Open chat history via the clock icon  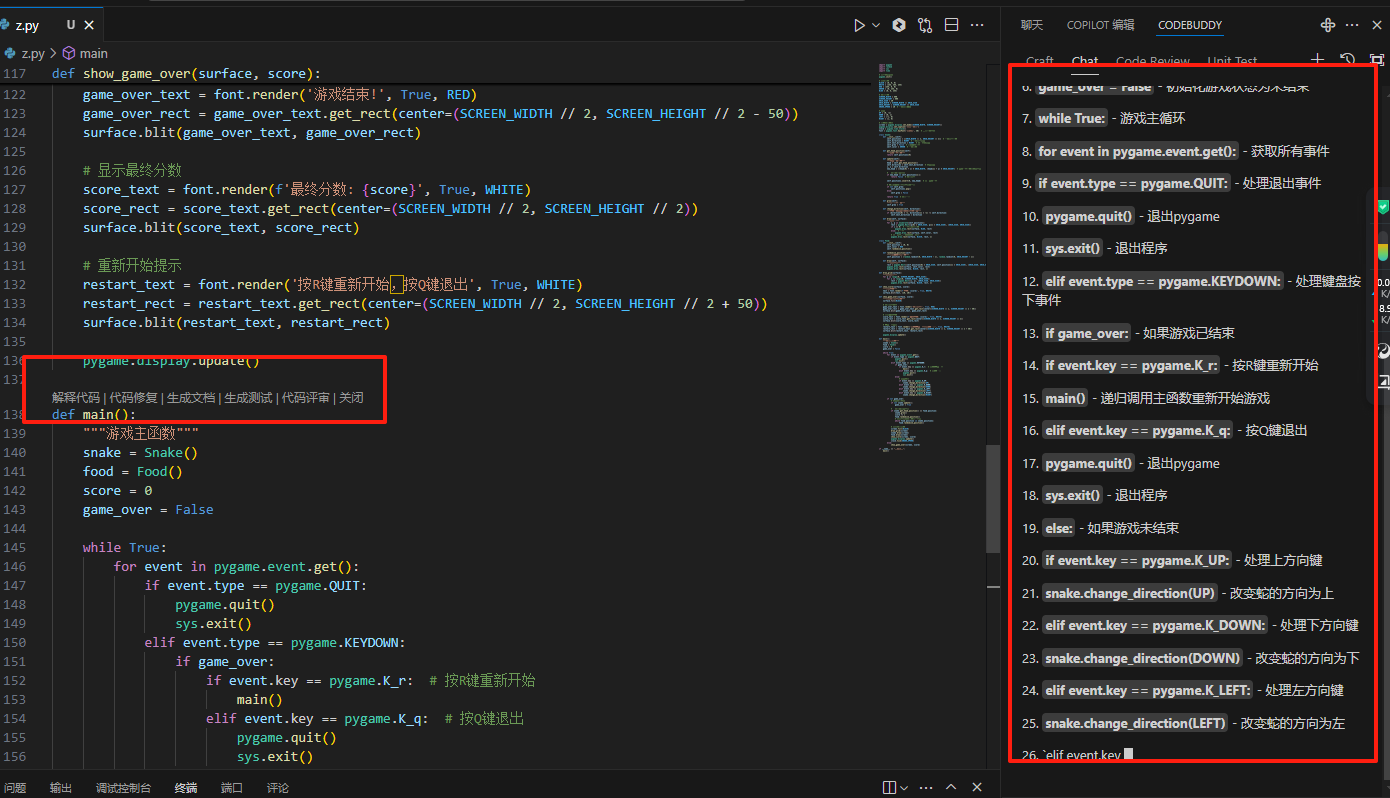1346,60
